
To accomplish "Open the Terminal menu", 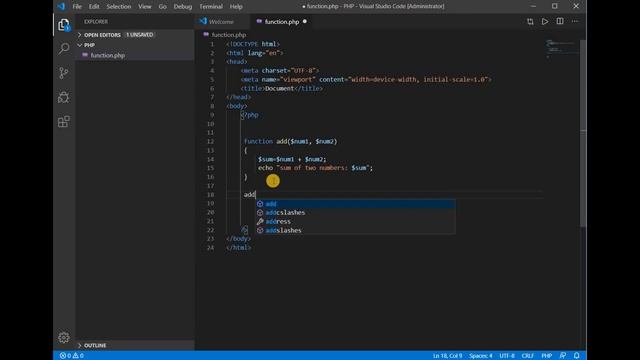I will click(x=211, y=7).
